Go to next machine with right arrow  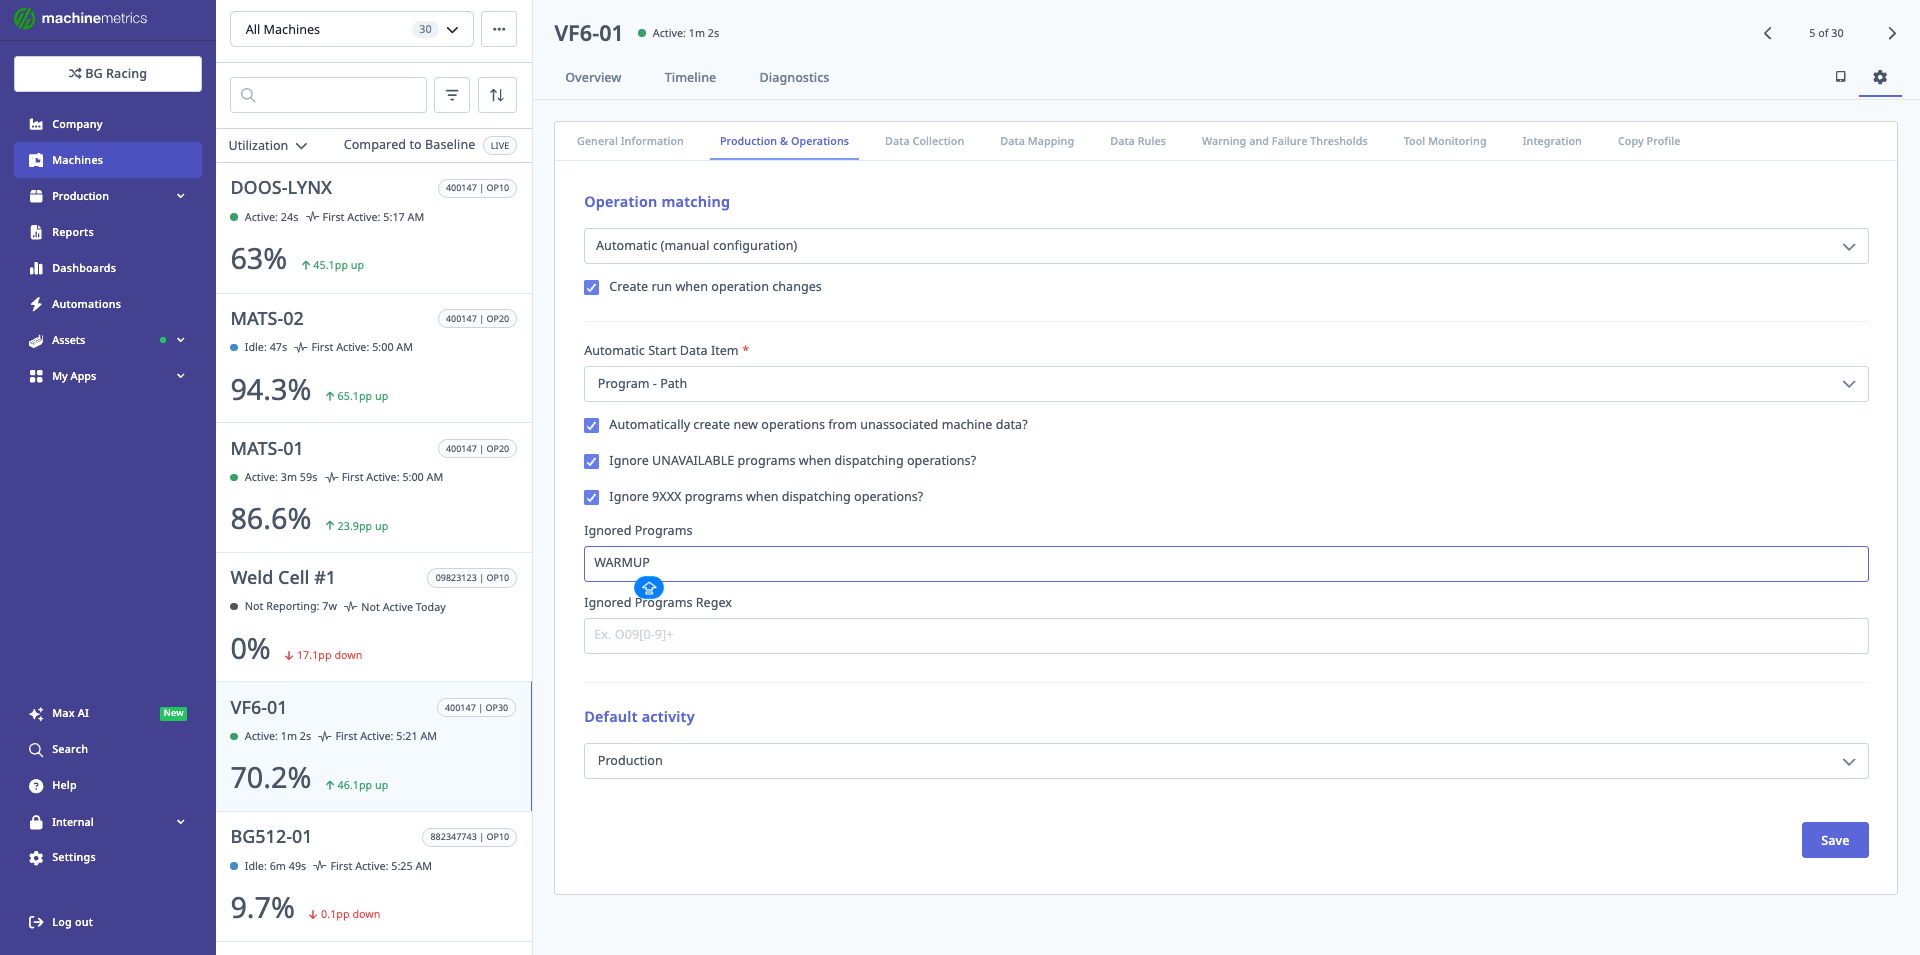(1891, 33)
